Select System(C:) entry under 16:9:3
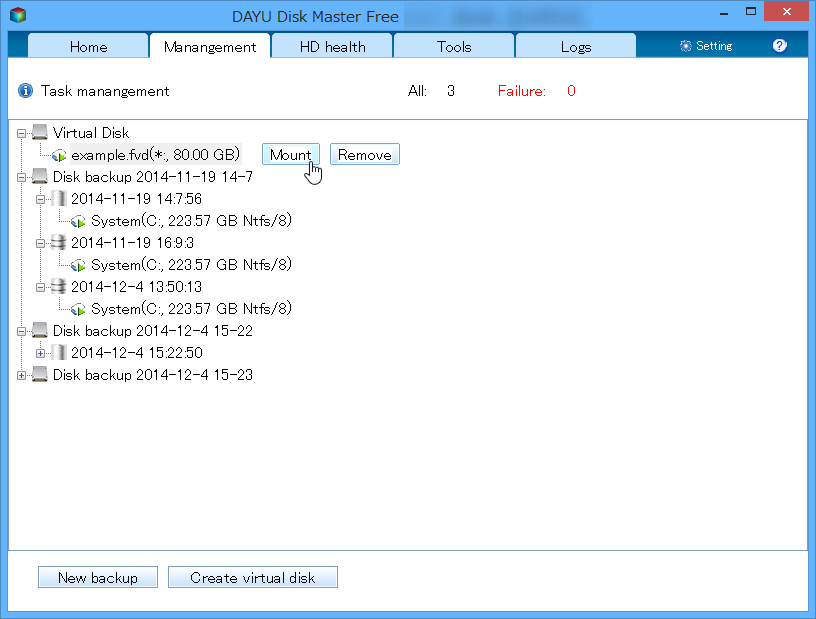The height and width of the screenshot is (619, 816). click(x=191, y=265)
